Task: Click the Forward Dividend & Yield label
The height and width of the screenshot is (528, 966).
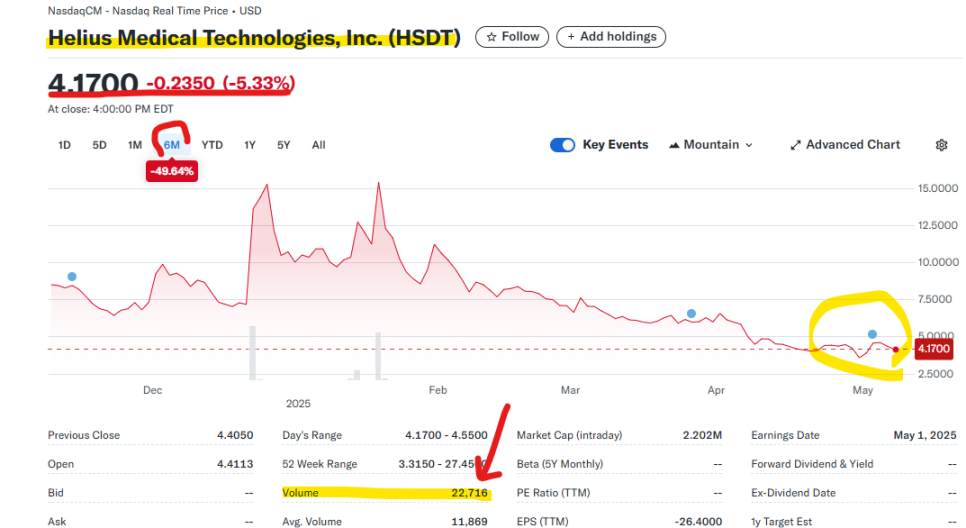Action: coord(812,464)
